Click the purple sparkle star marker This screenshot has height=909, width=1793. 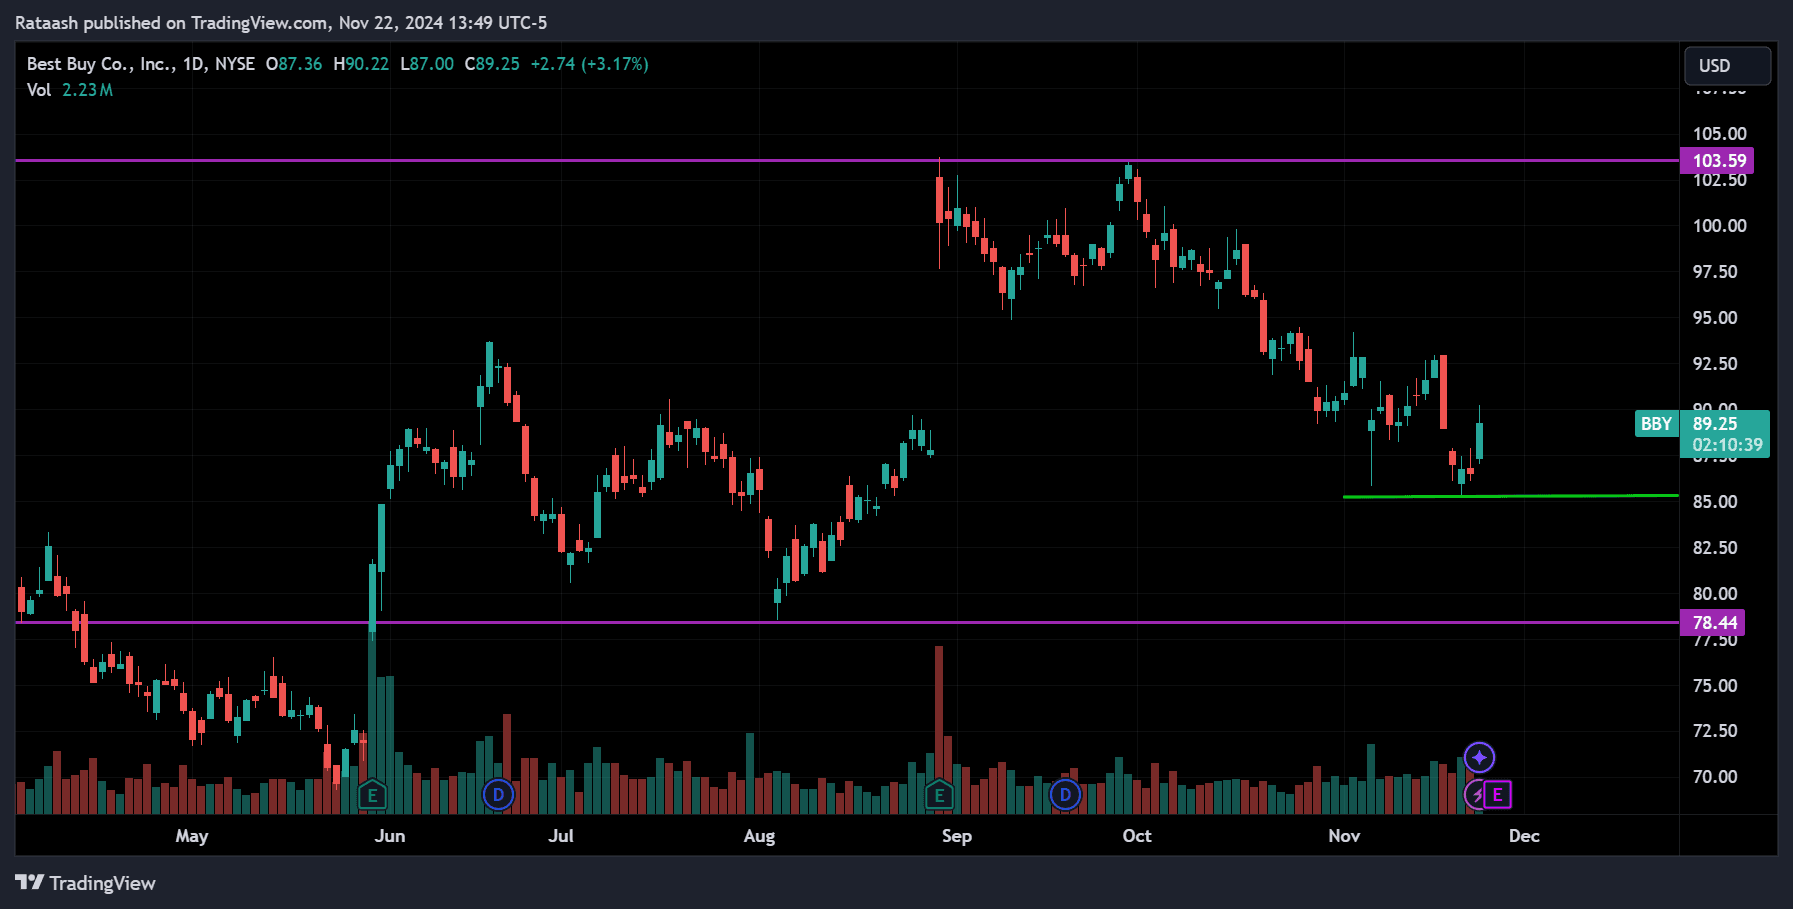[x=1479, y=757]
